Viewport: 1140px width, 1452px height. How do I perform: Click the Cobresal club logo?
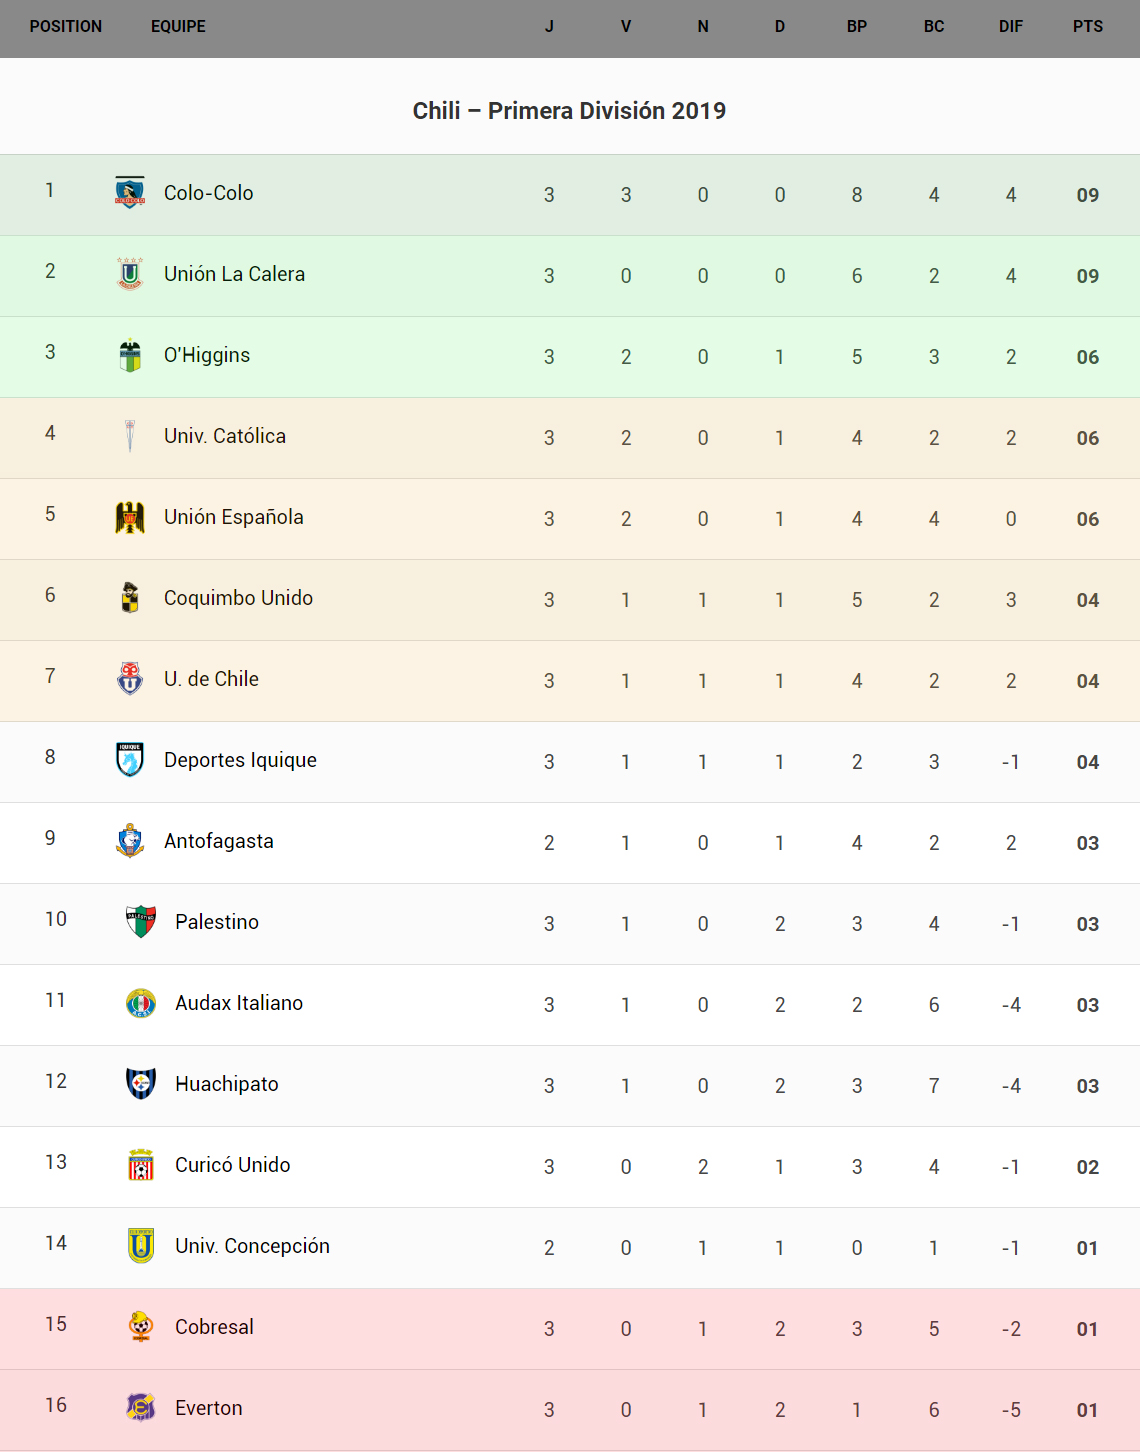click(x=141, y=1327)
